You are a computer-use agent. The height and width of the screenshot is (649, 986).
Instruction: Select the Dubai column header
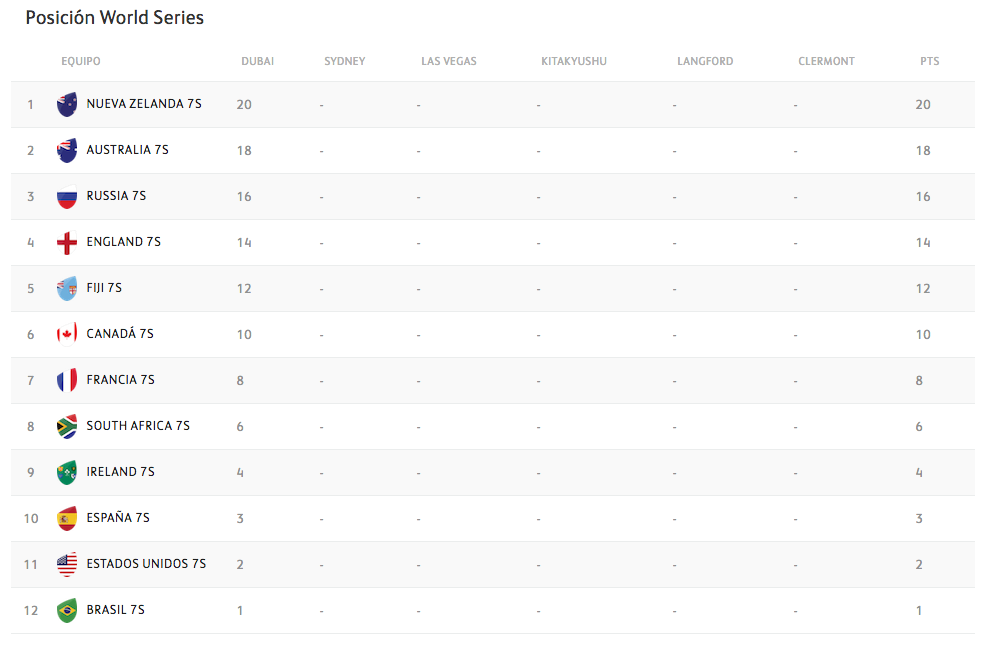[257, 62]
